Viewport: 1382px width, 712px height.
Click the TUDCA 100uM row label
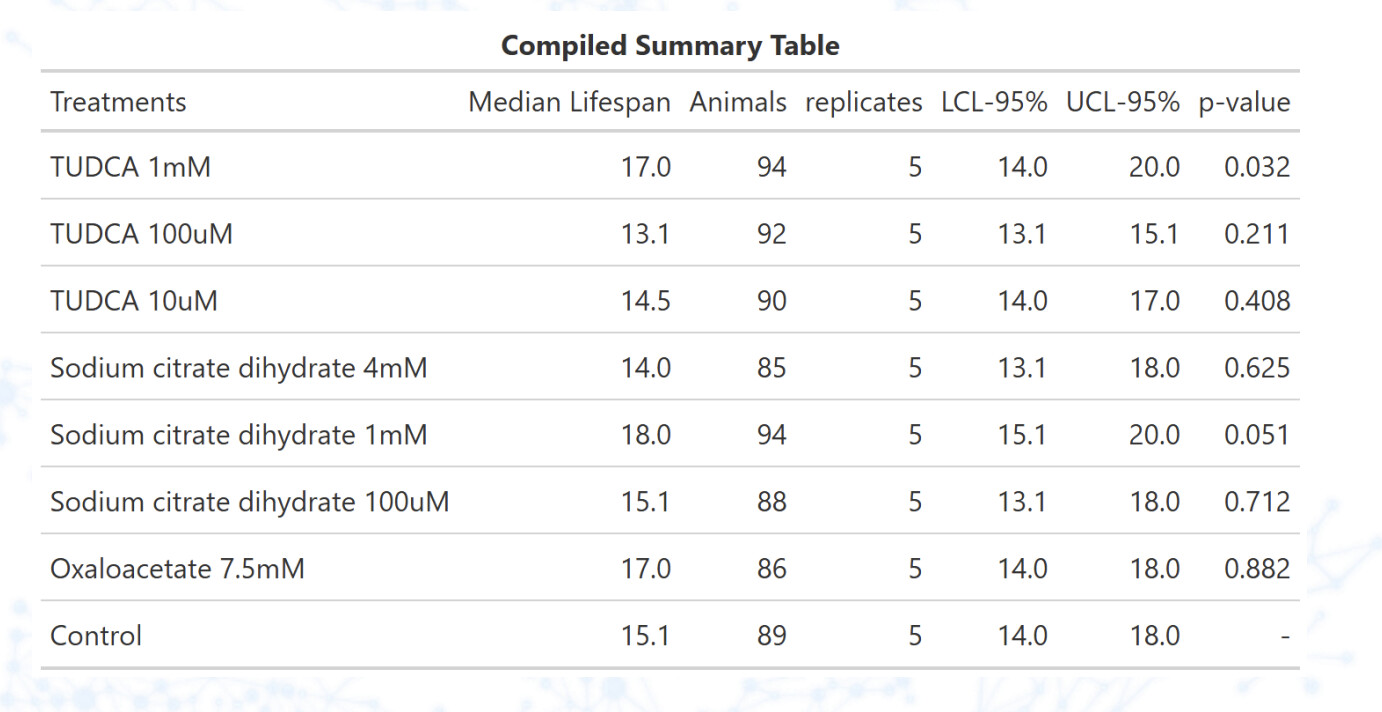(x=141, y=234)
